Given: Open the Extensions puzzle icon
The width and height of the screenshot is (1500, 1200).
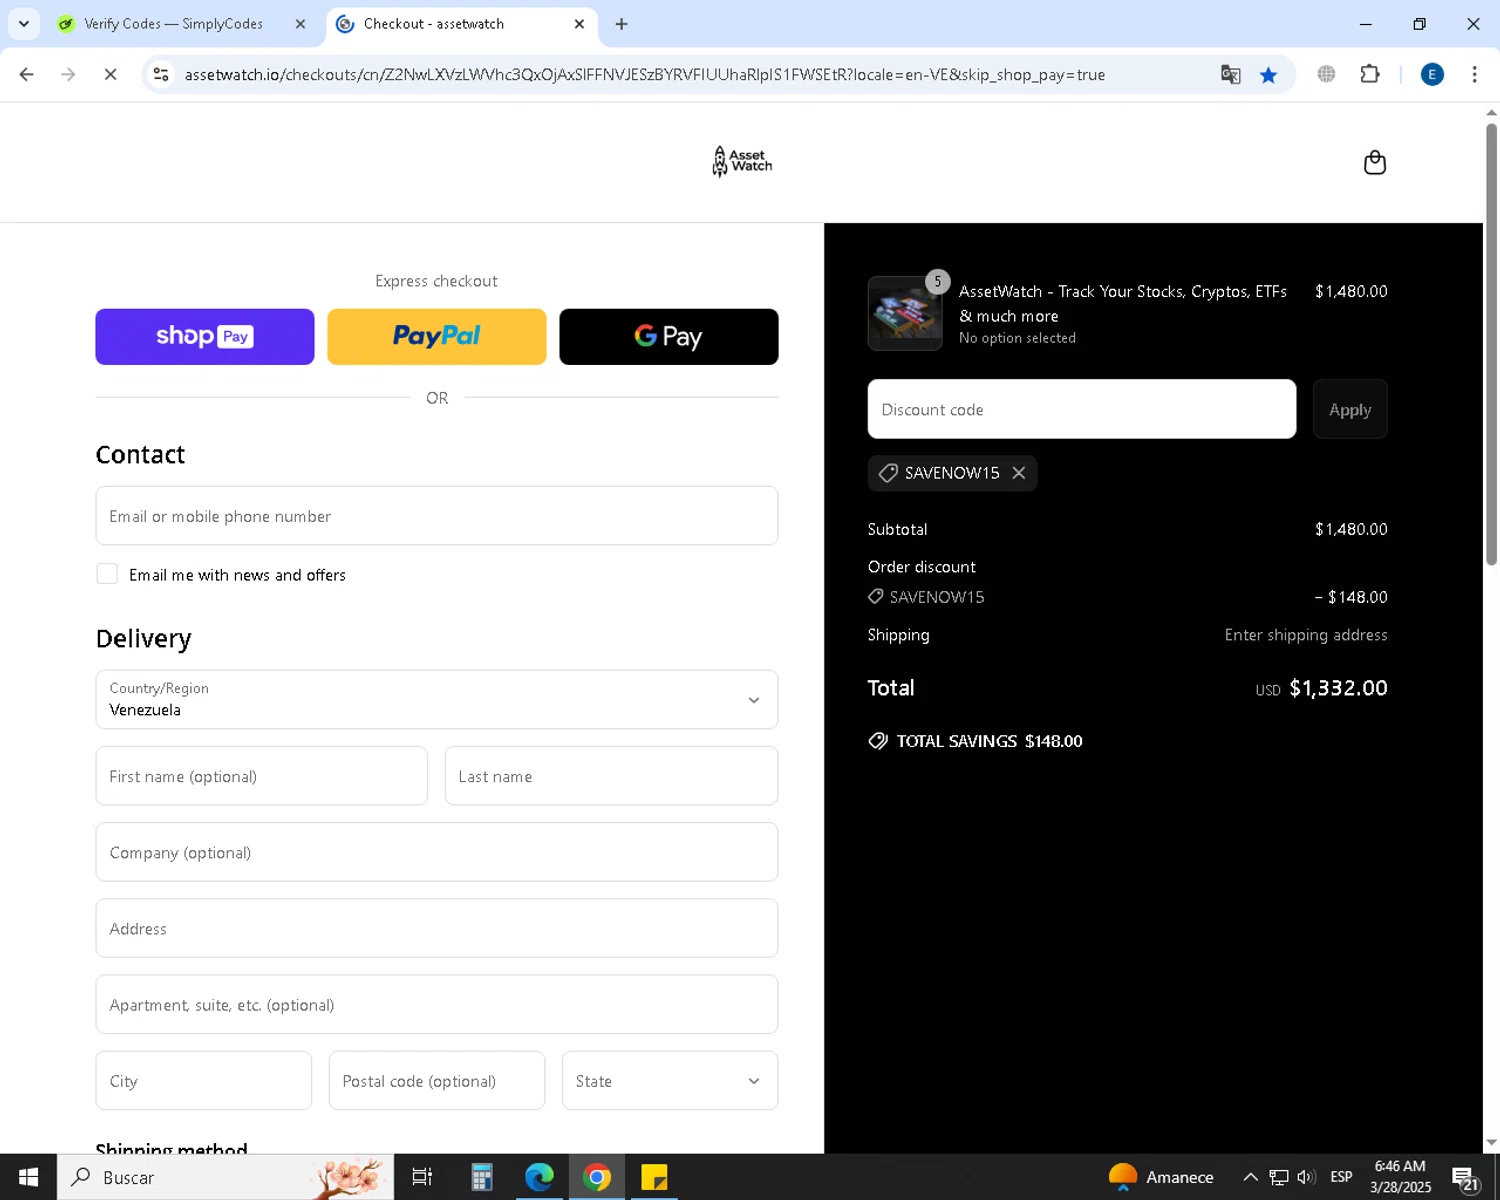Looking at the screenshot, I should [x=1370, y=74].
